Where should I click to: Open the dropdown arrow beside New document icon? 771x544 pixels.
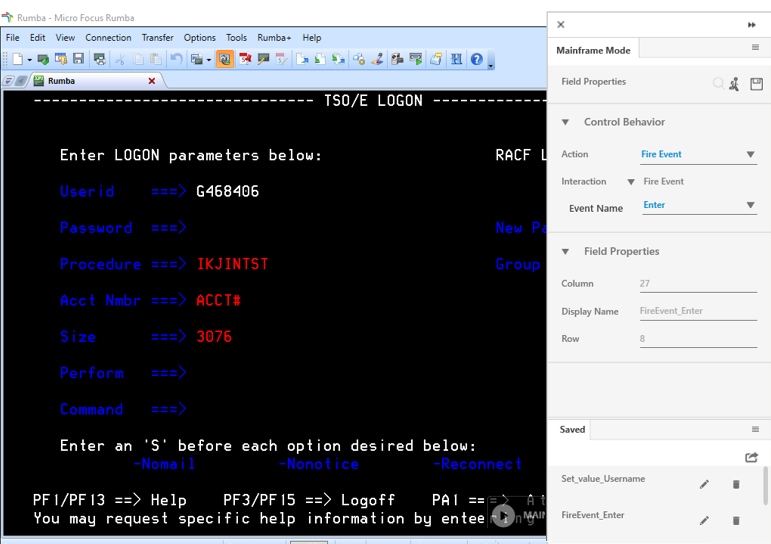(30, 60)
